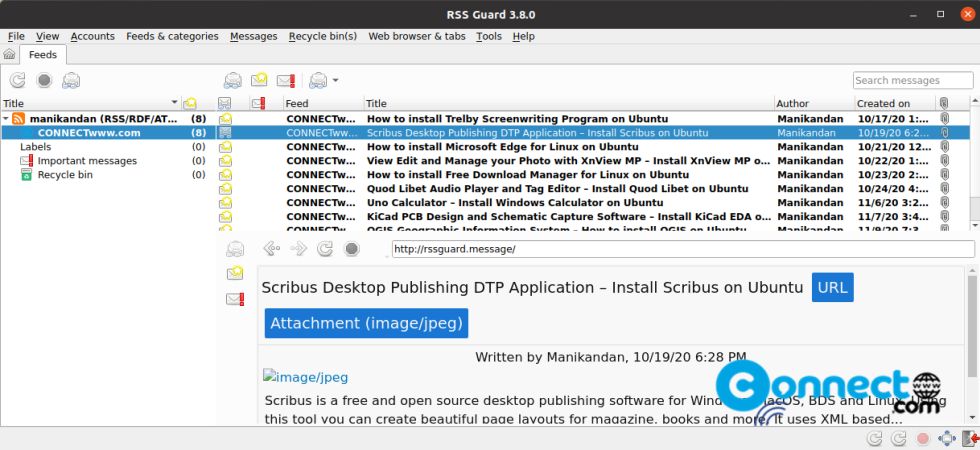Toggle read state of the Uno Calculator message
The width and height of the screenshot is (980, 450).
pyautogui.click(x=225, y=202)
